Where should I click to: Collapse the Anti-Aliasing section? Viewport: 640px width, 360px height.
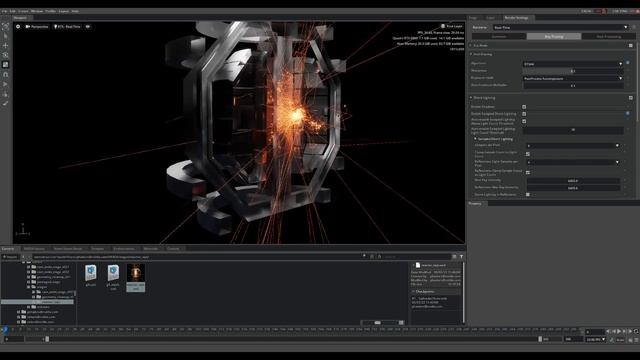pyautogui.click(x=471, y=54)
